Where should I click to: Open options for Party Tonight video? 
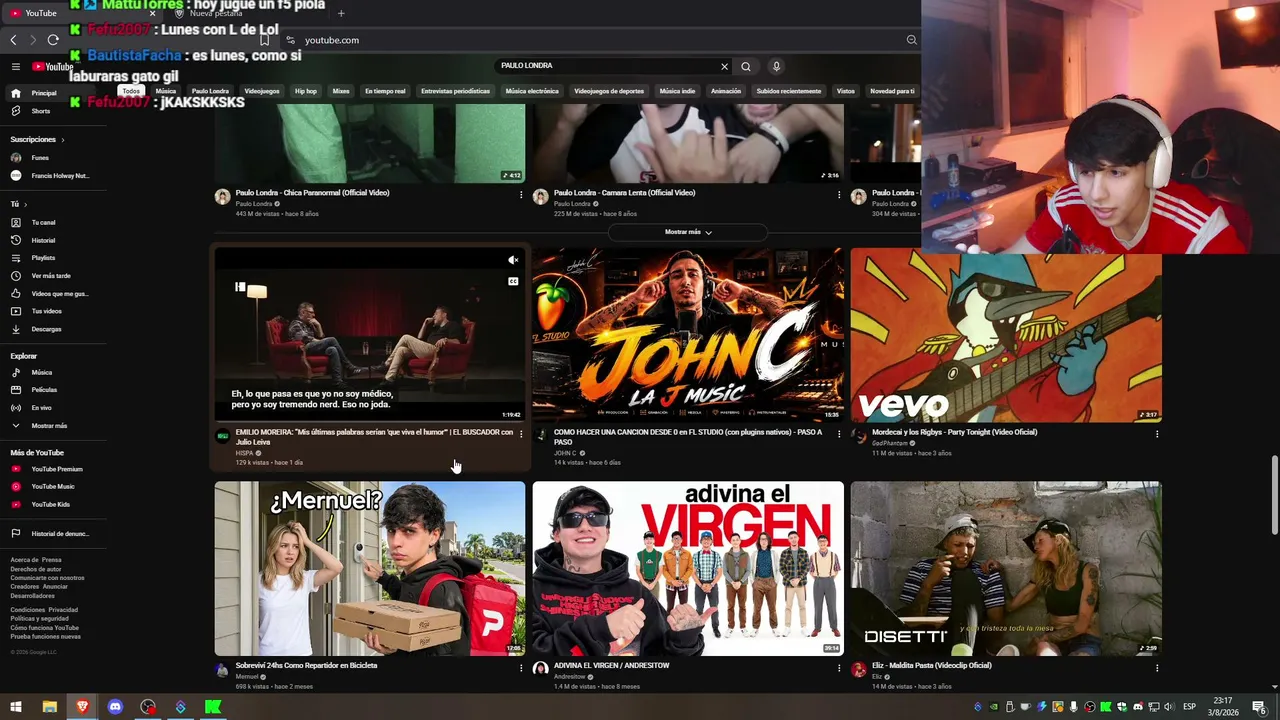[x=1157, y=434]
